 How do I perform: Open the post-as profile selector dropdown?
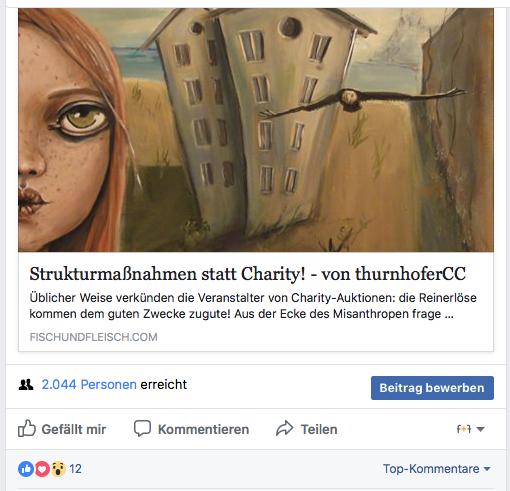(470, 429)
